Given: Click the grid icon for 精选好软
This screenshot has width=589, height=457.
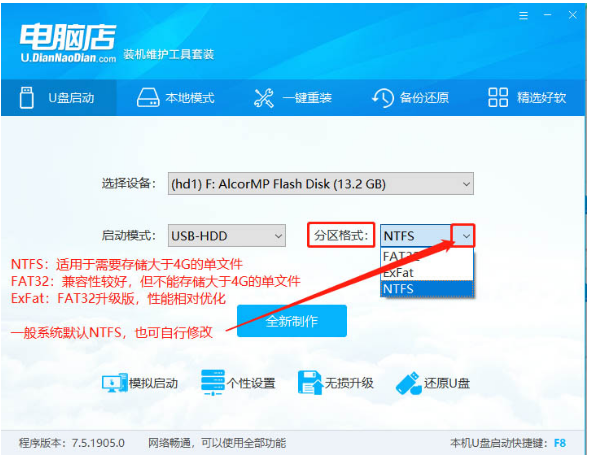Looking at the screenshot, I should (498, 98).
